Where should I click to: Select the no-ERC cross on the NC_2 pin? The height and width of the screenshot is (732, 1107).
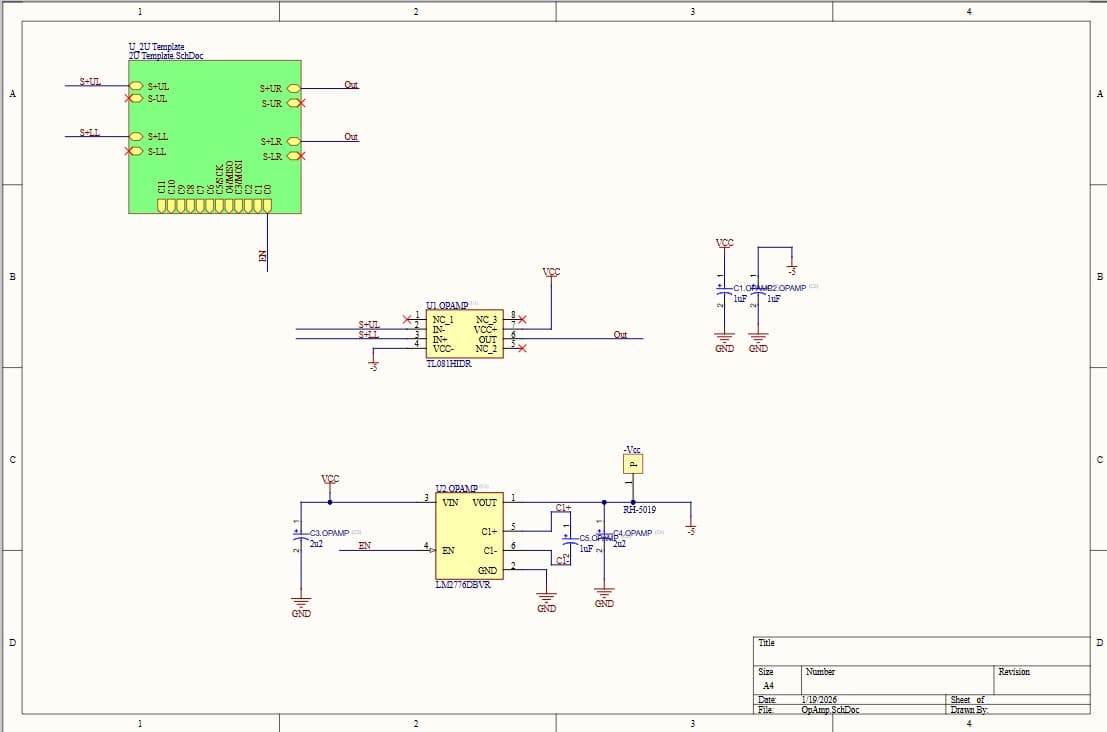[x=522, y=348]
